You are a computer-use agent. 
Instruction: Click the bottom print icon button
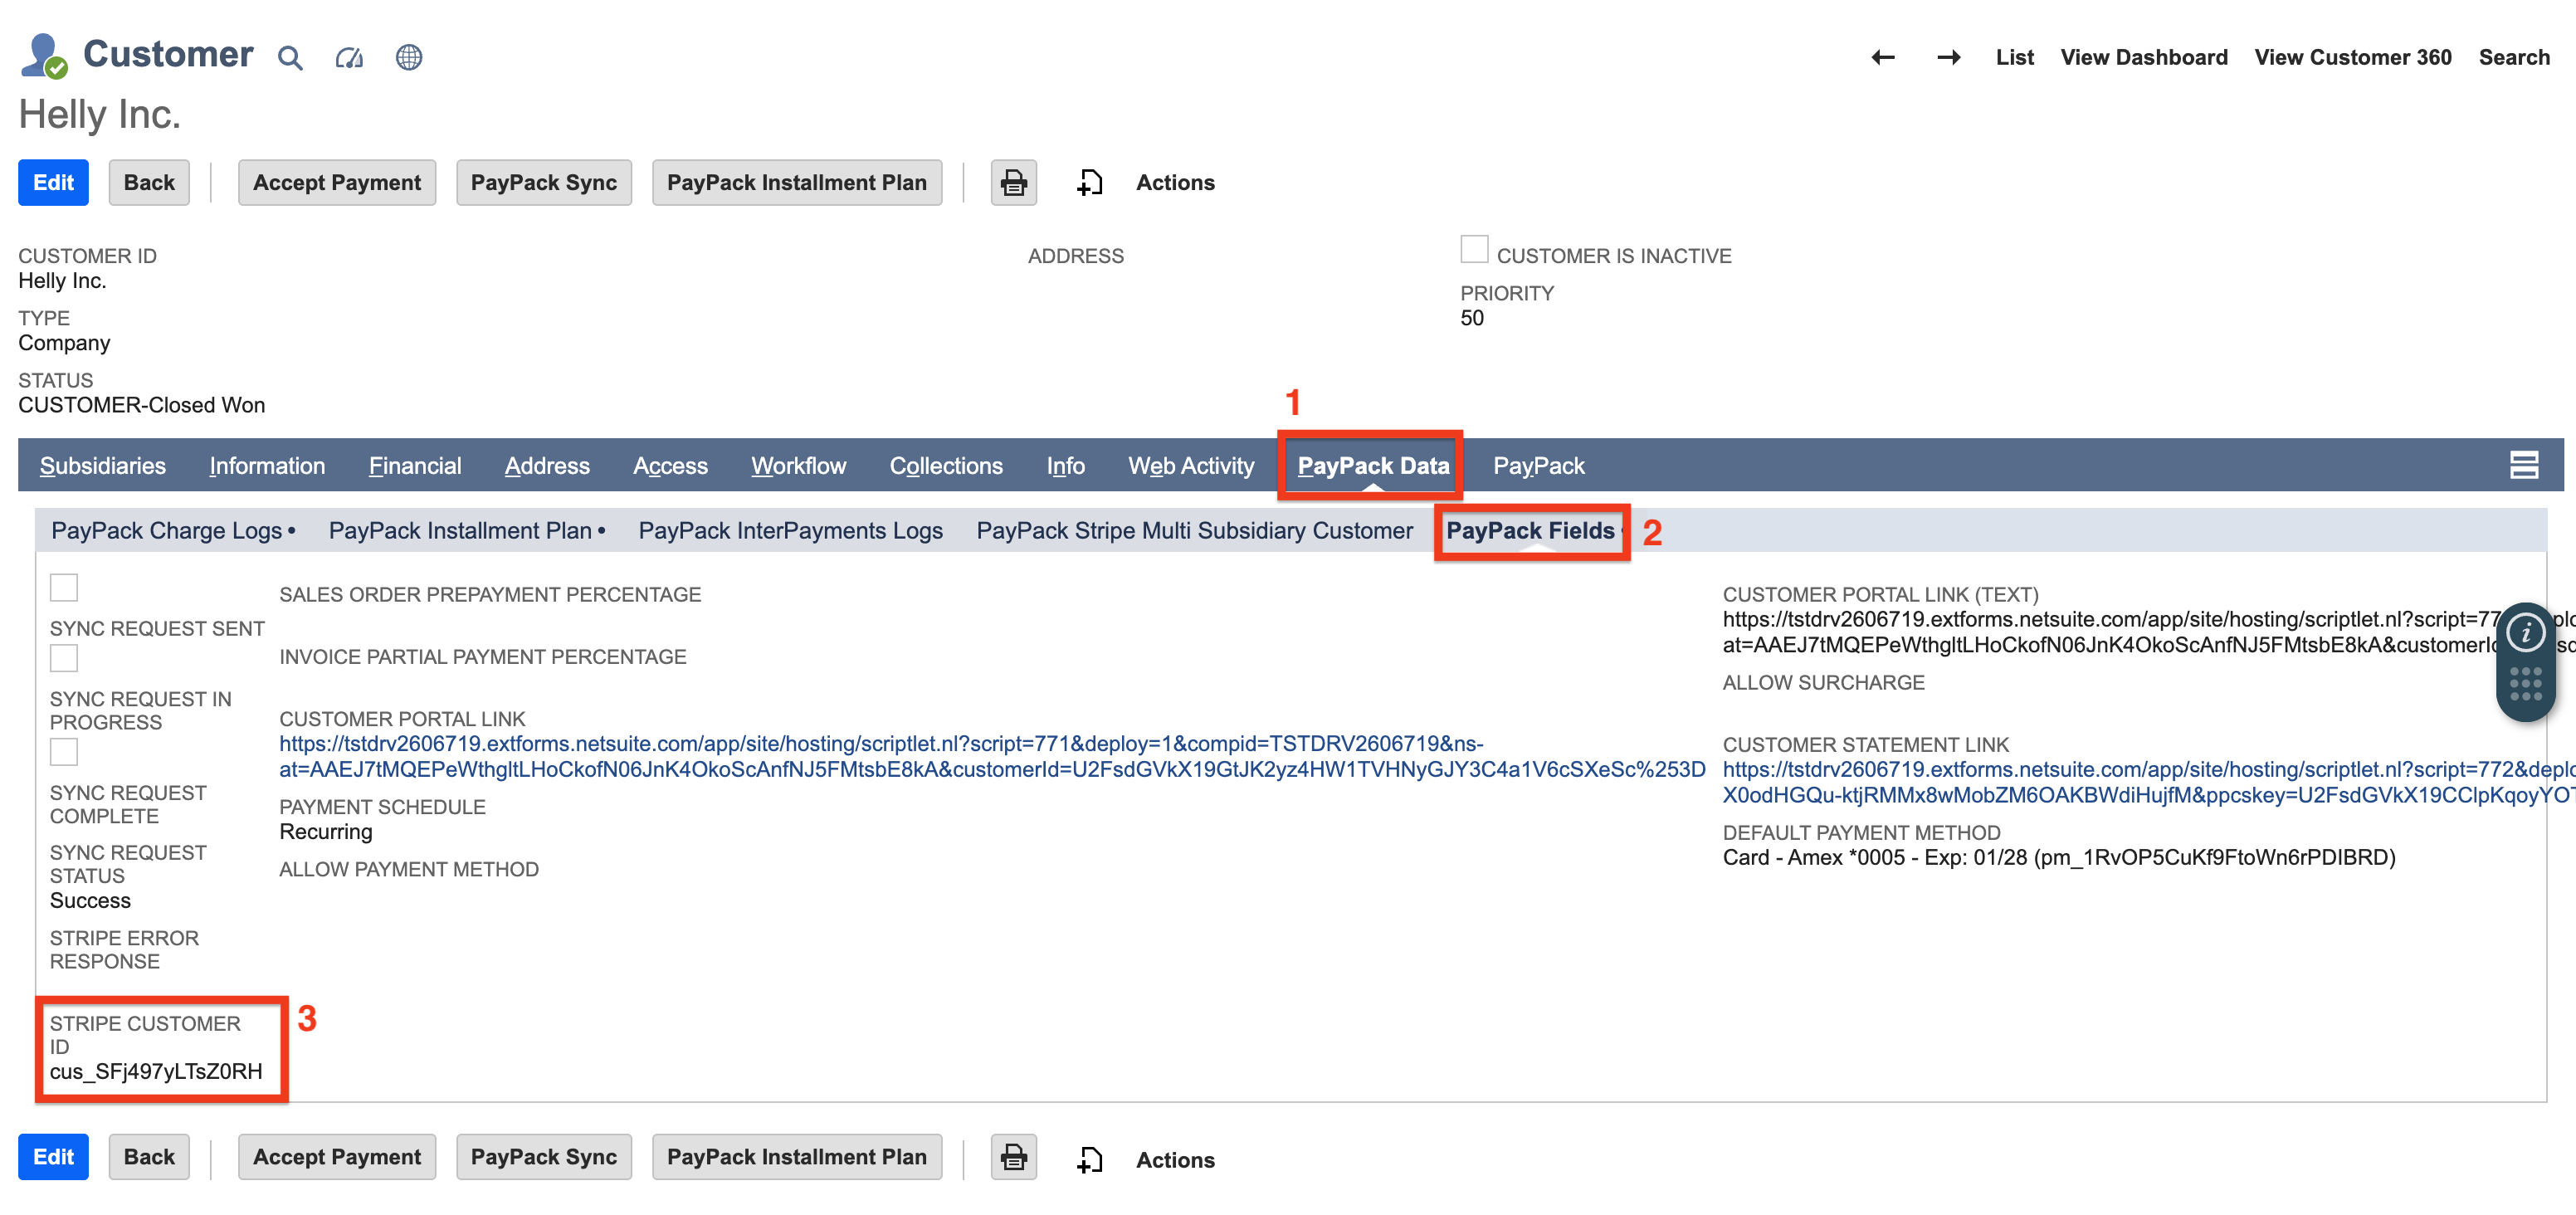[1013, 1157]
